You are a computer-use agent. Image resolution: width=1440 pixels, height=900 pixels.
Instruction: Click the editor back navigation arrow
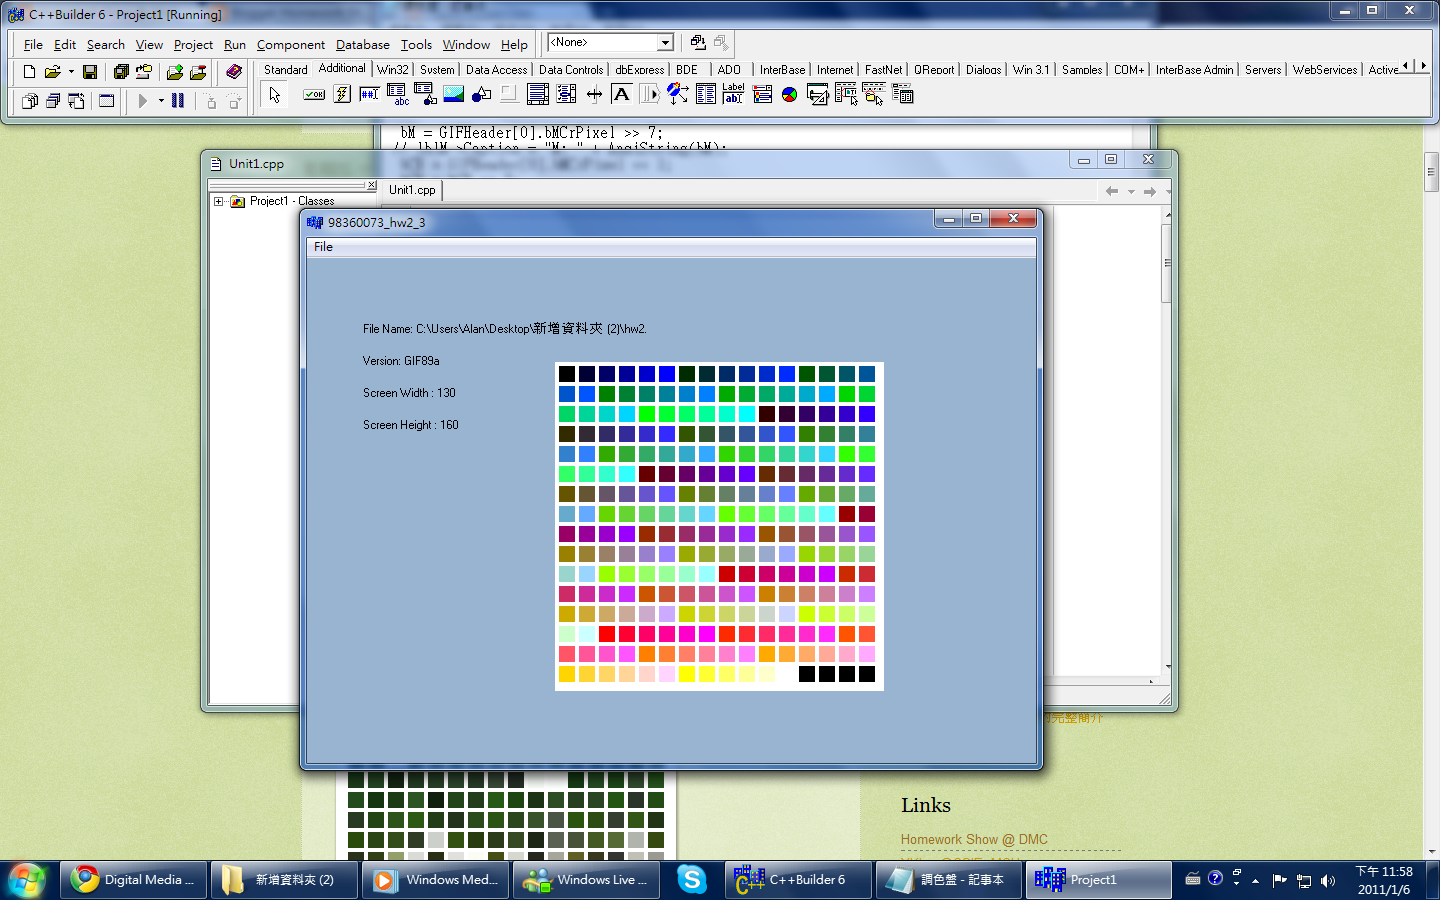[x=1112, y=191]
